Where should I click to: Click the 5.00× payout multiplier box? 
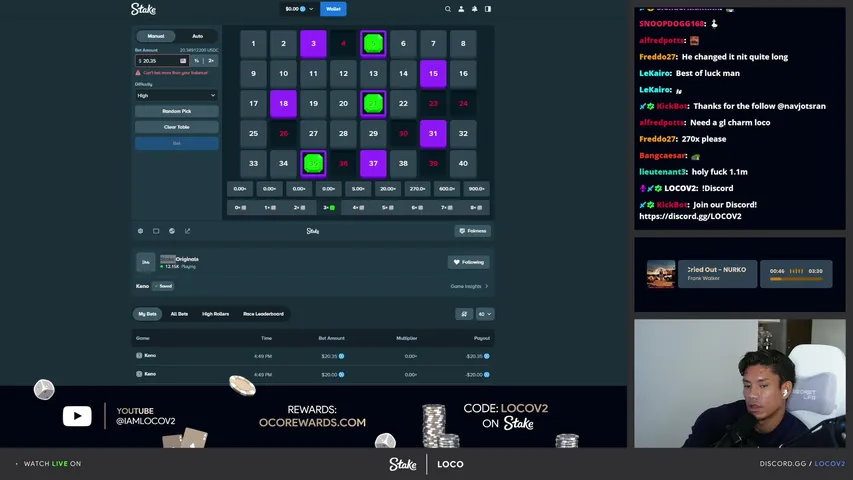(x=358, y=189)
